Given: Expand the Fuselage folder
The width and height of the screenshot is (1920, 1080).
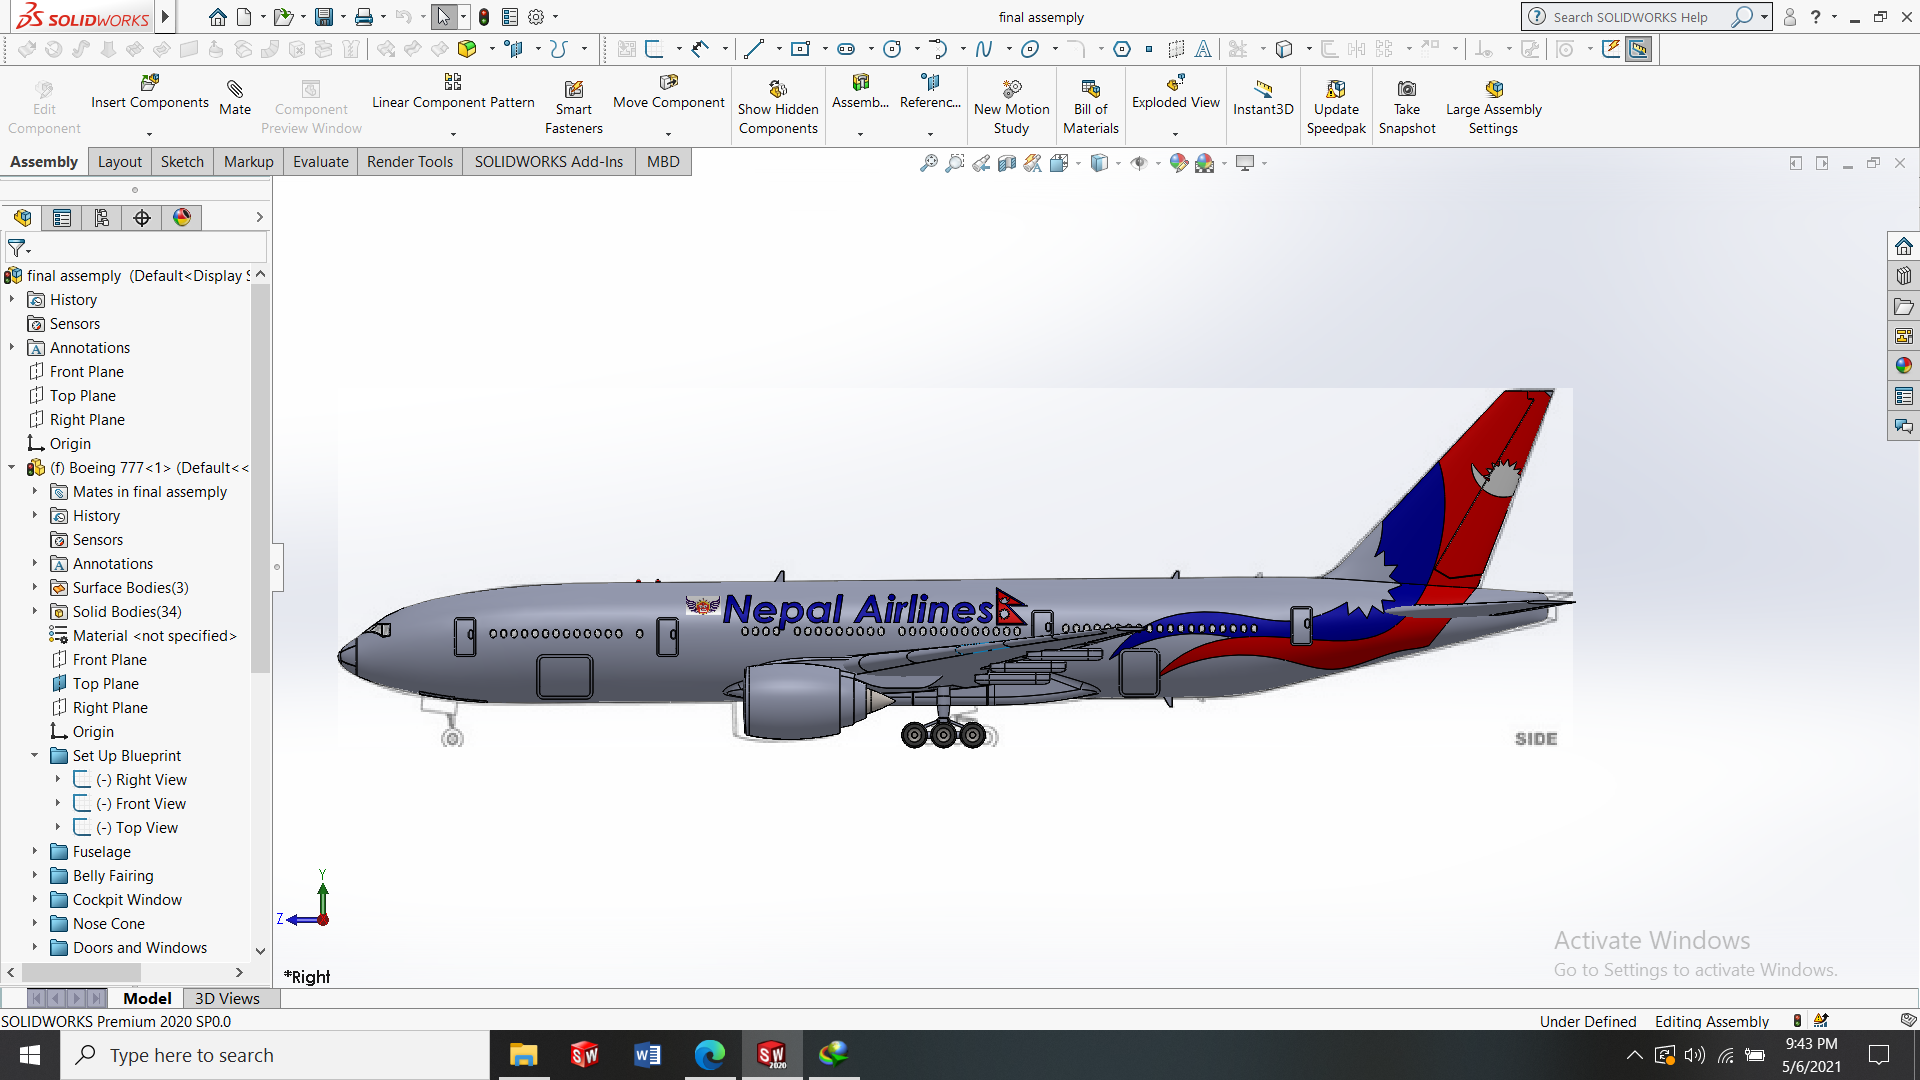Looking at the screenshot, I should [x=35, y=851].
